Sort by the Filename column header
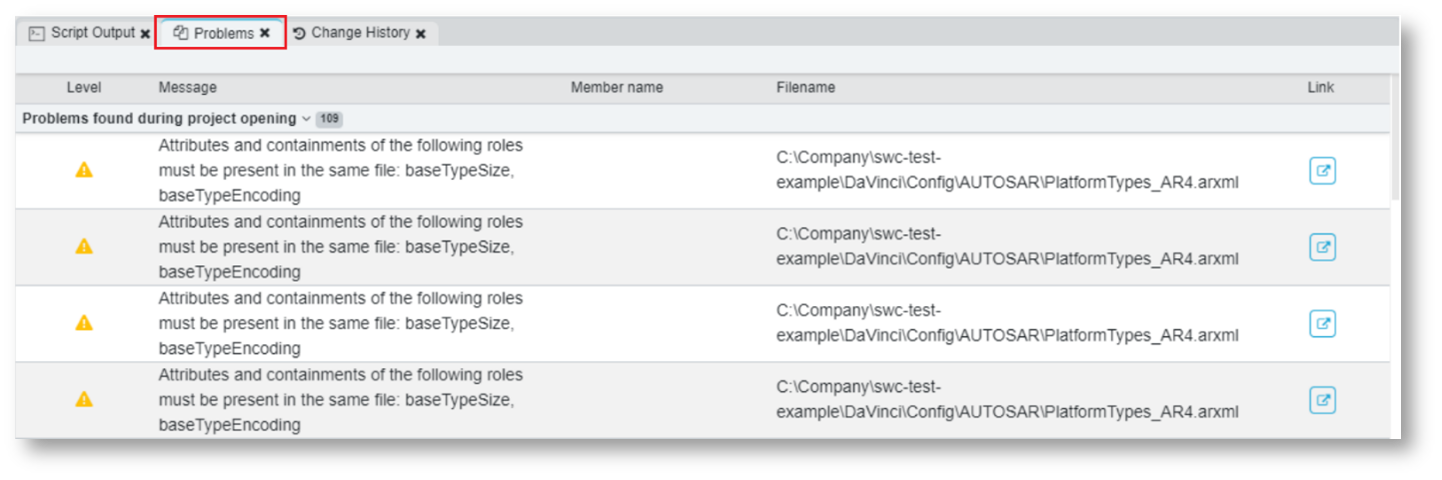Screen dimensions: 1442x480 point(806,88)
